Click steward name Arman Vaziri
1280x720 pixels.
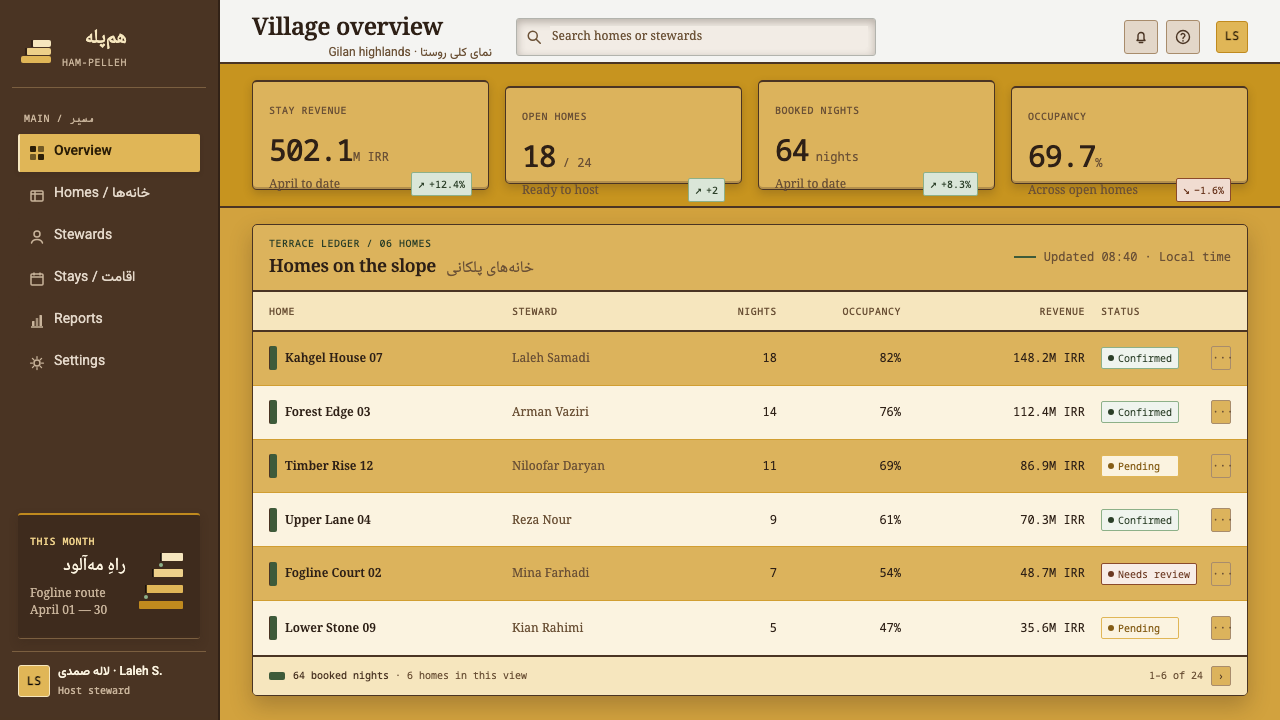coord(550,412)
